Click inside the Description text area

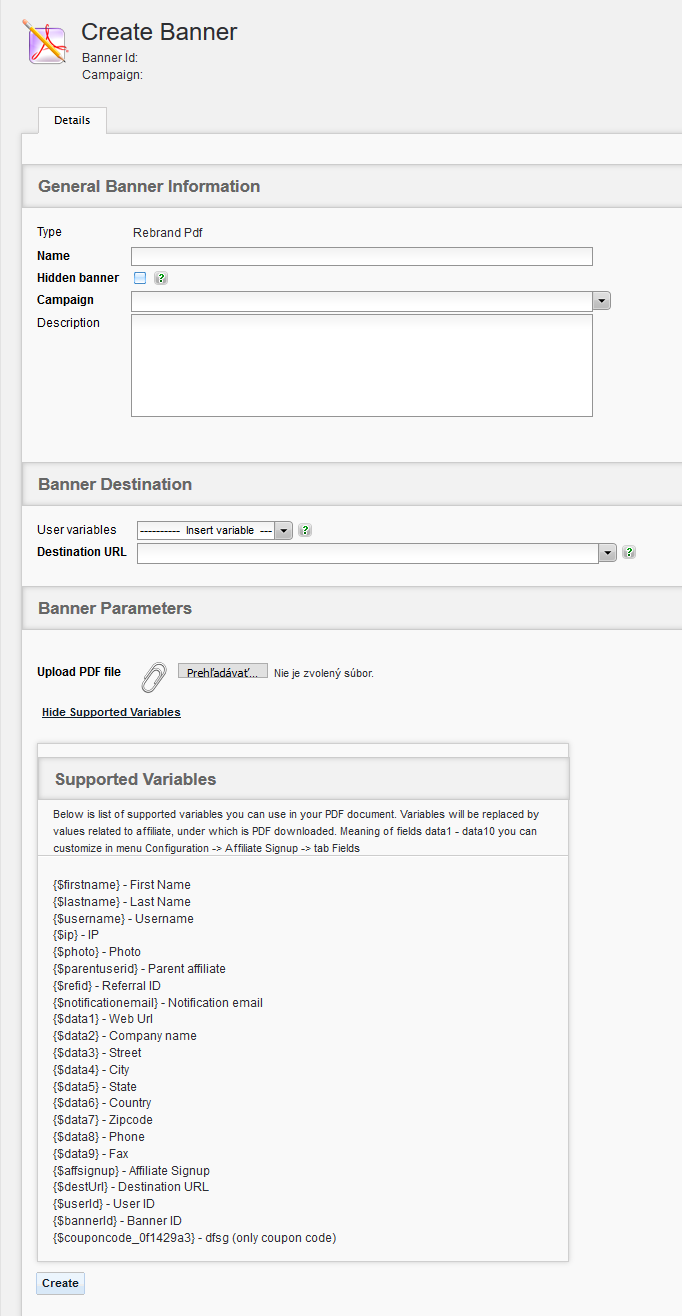tap(361, 365)
